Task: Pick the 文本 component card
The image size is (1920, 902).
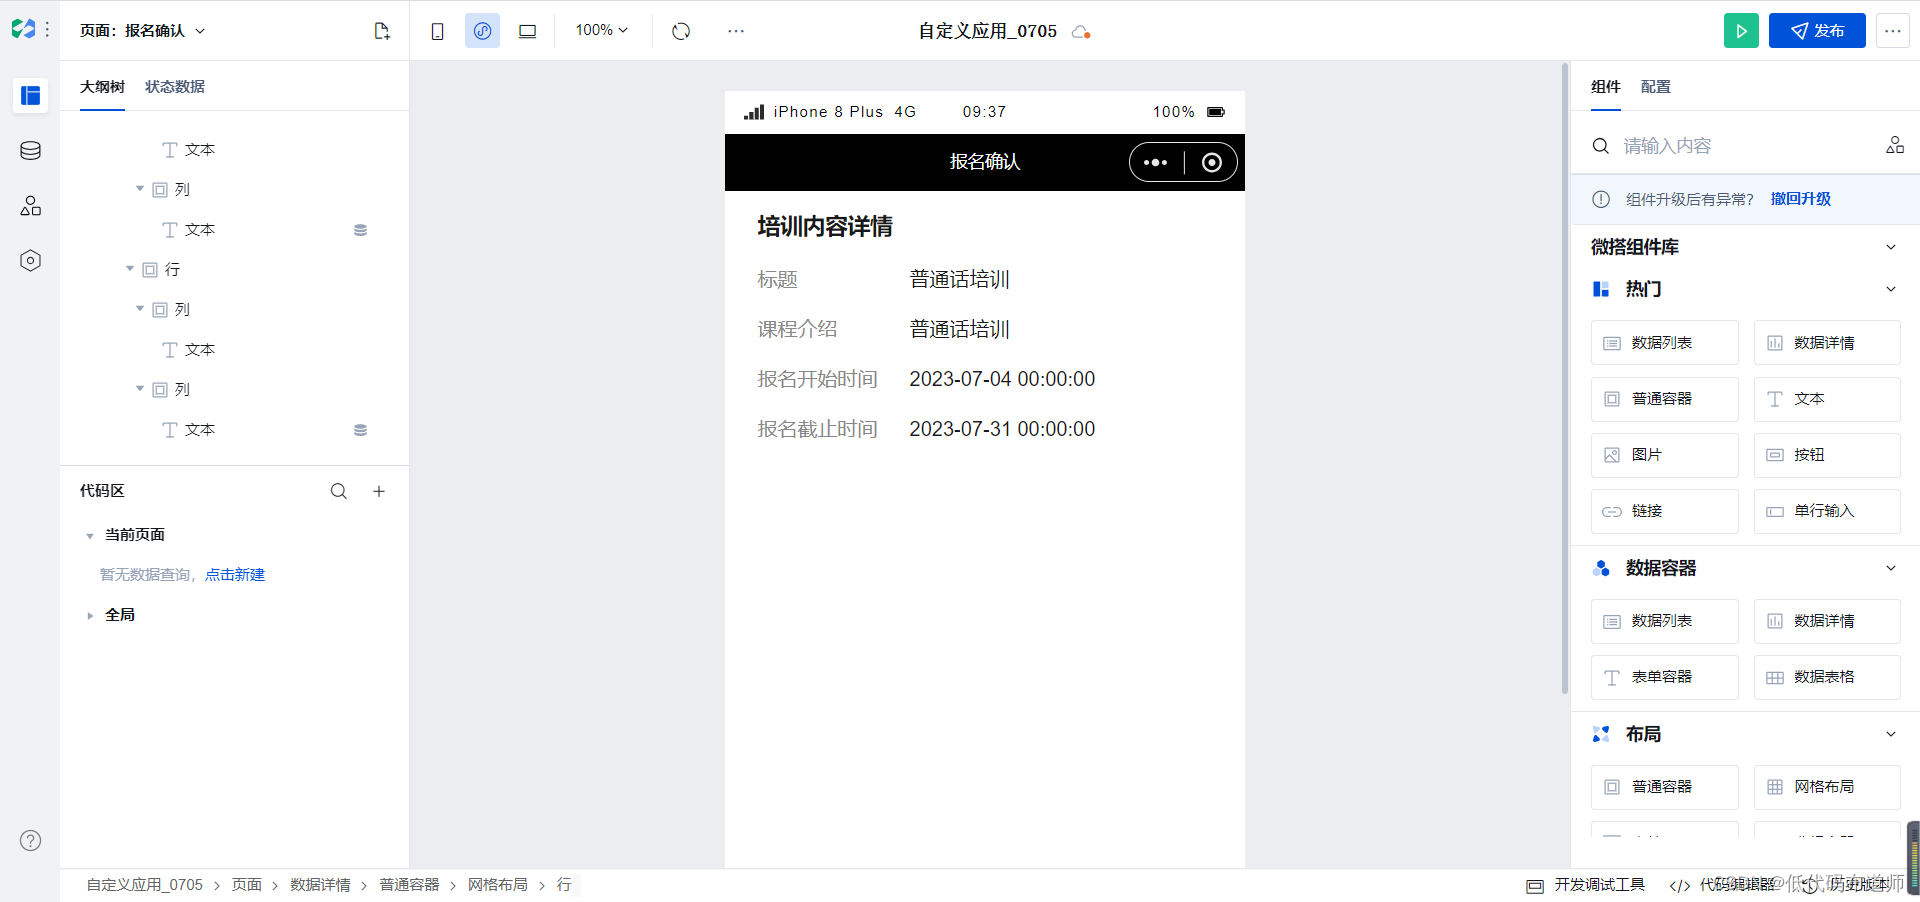Action: [1827, 399]
